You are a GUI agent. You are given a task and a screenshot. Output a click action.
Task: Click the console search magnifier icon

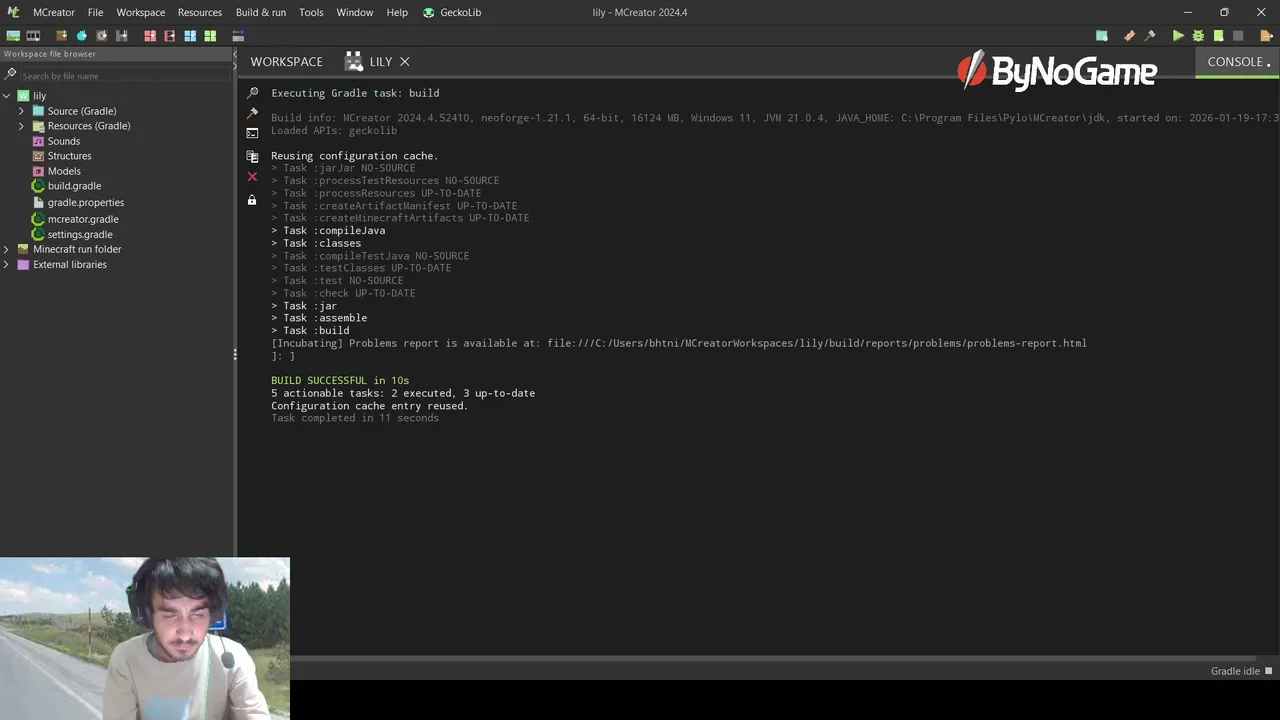click(252, 93)
